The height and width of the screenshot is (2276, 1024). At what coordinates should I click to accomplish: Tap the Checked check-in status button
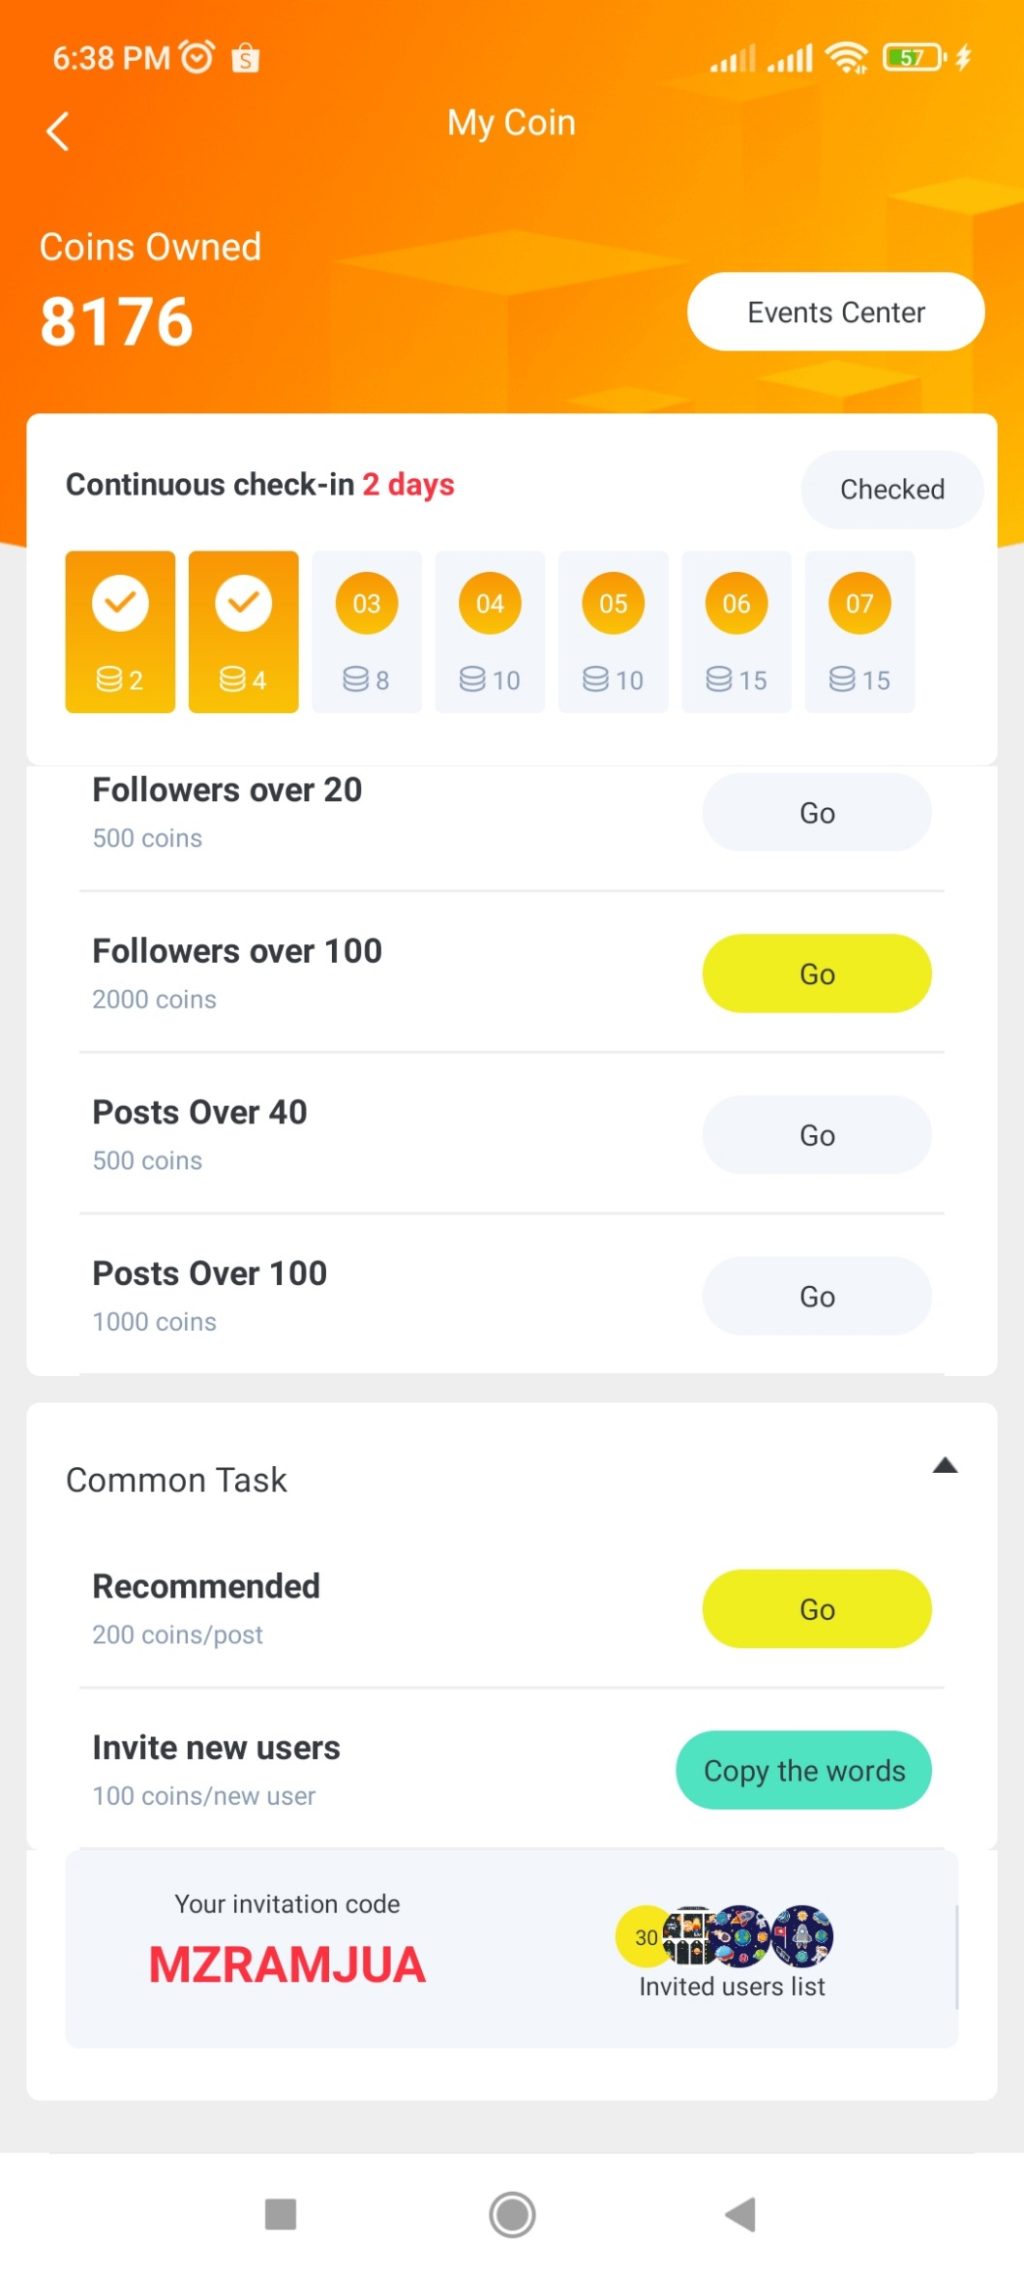coord(892,489)
